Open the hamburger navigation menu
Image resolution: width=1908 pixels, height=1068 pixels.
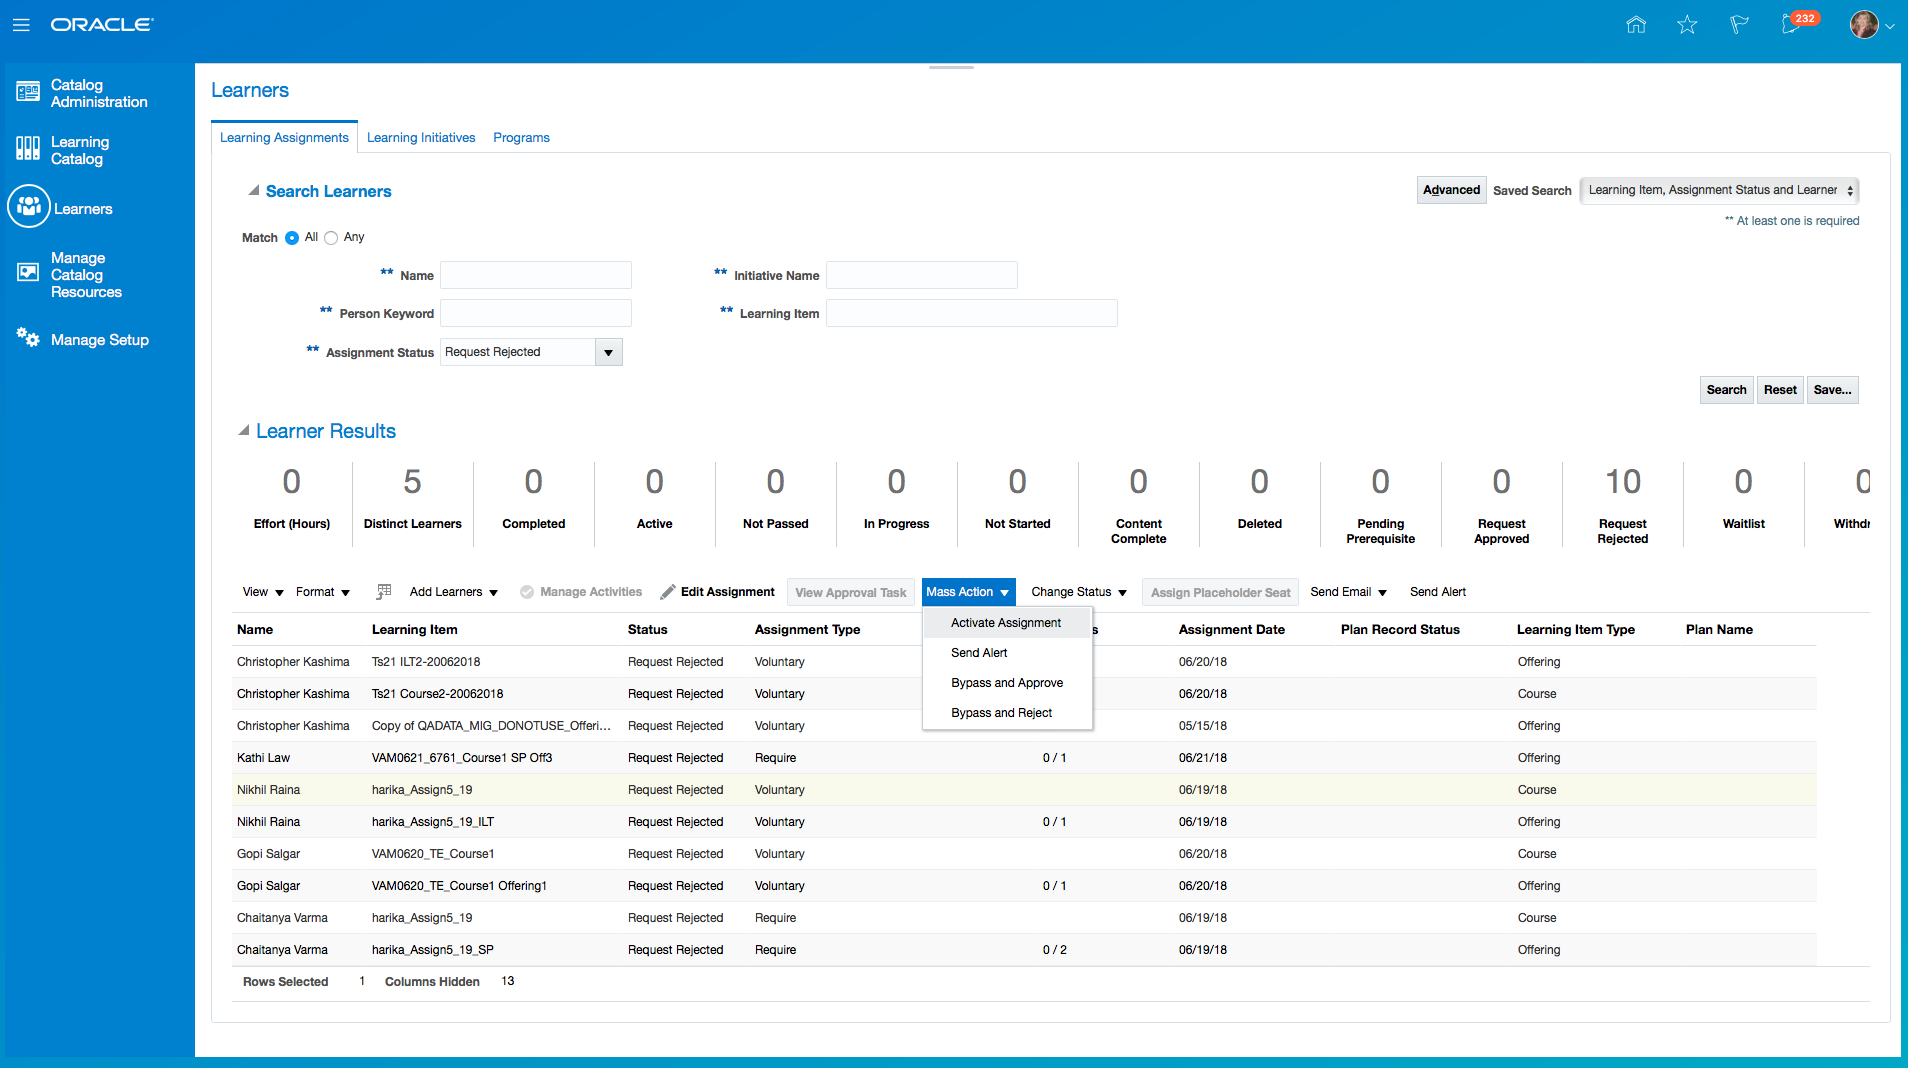click(21, 25)
